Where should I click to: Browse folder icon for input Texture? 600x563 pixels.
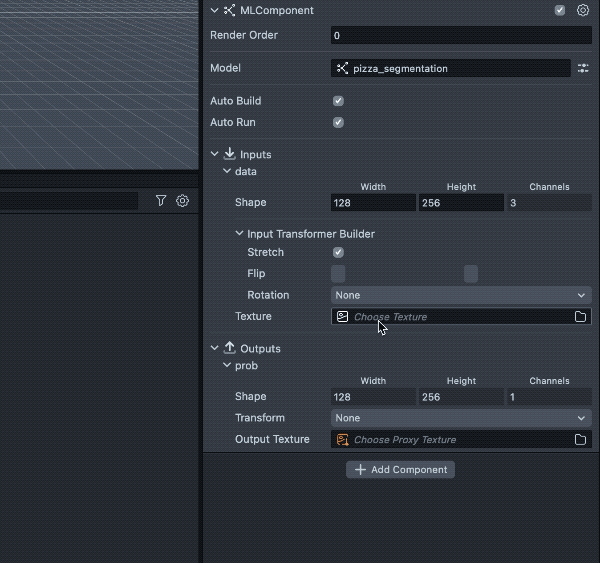pos(580,317)
